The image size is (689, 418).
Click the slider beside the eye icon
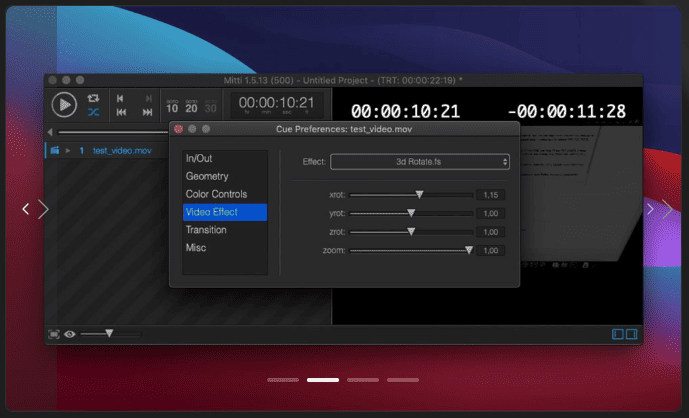tap(111, 334)
